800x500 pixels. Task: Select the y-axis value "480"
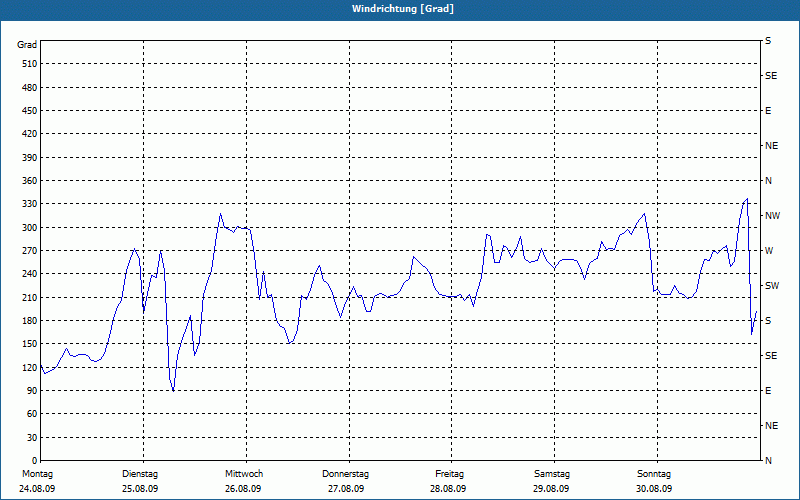[30, 88]
